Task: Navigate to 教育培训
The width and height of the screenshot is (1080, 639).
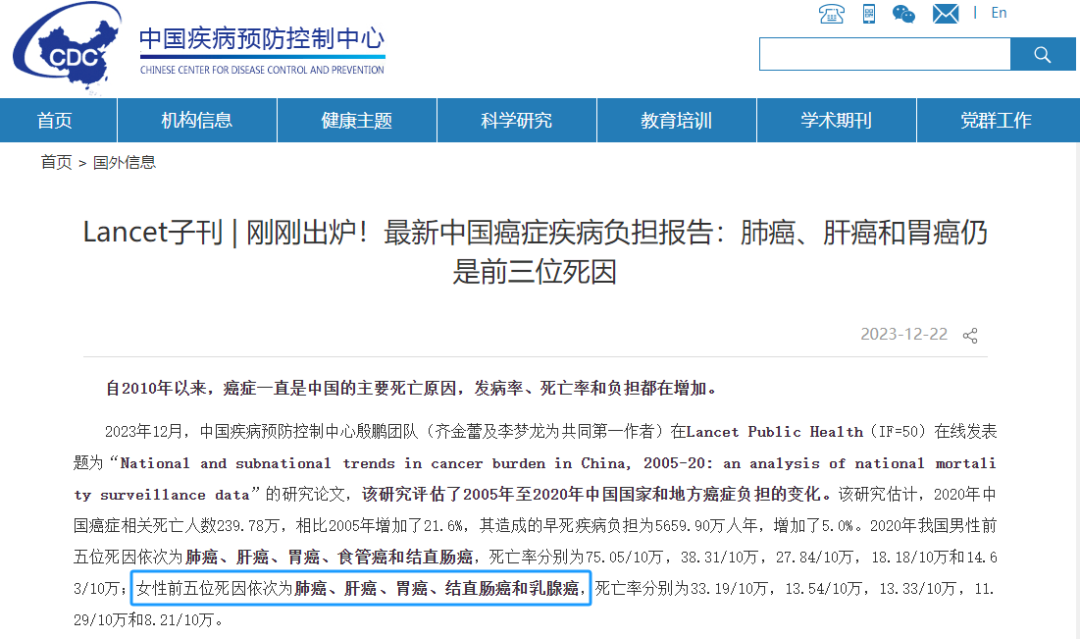Action: 676,120
